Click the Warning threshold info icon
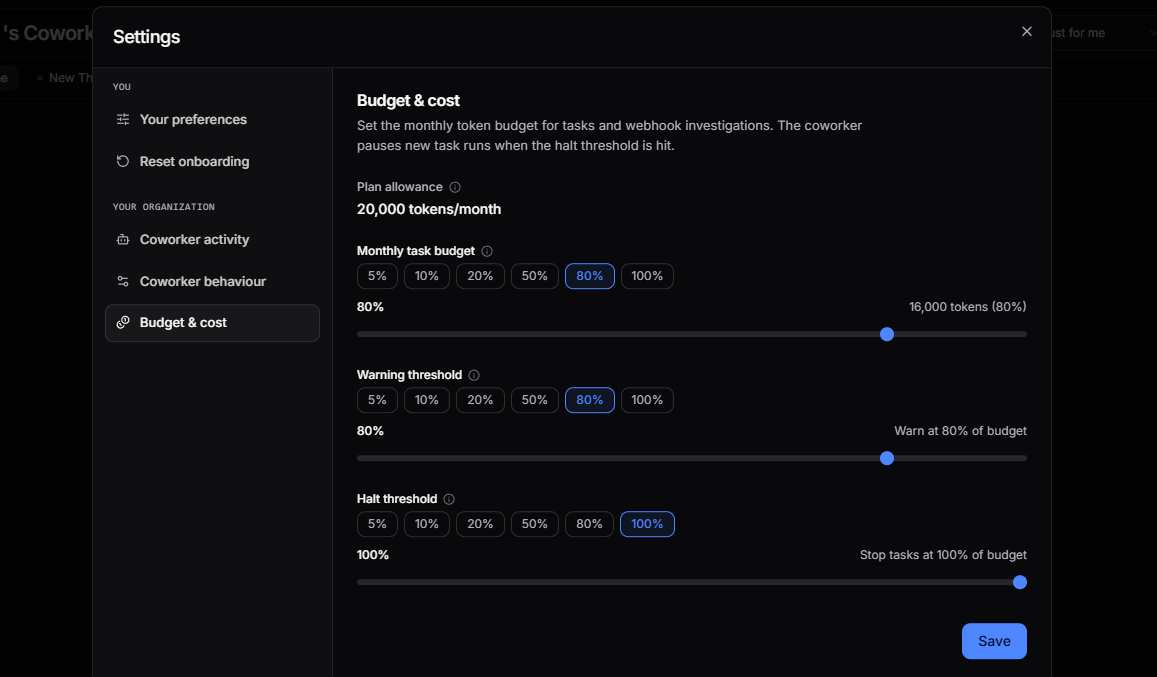The height and width of the screenshot is (677, 1157). (474, 375)
